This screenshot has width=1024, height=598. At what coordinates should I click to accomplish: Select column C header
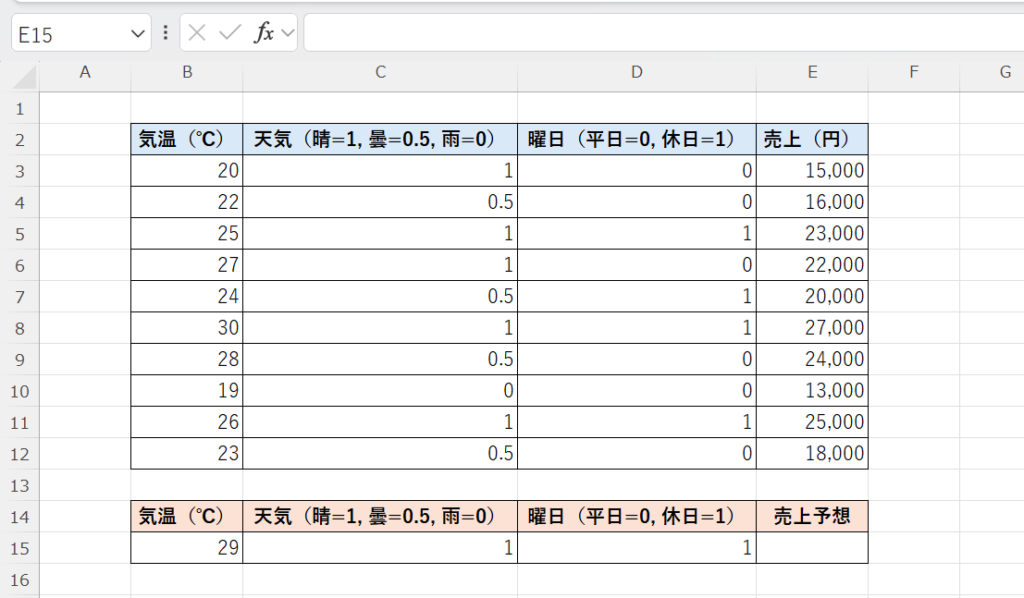point(380,72)
